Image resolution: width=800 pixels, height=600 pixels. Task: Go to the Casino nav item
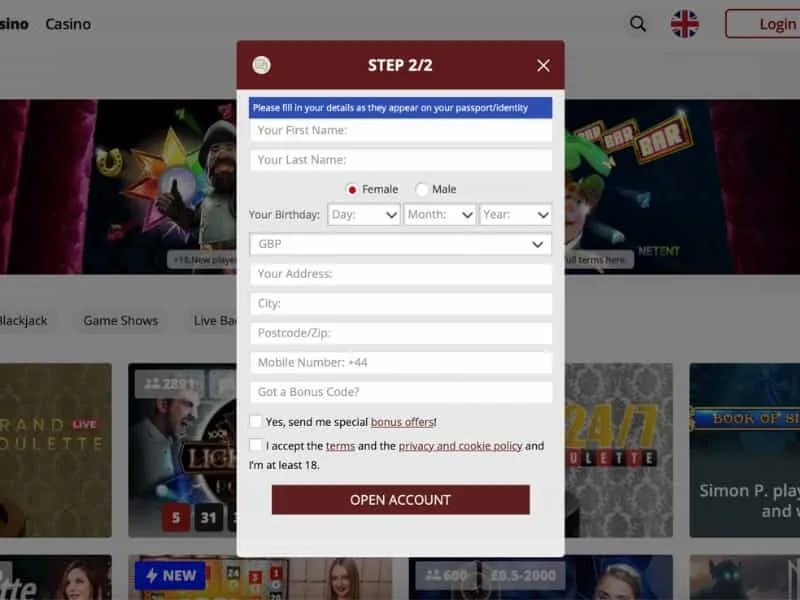68,24
